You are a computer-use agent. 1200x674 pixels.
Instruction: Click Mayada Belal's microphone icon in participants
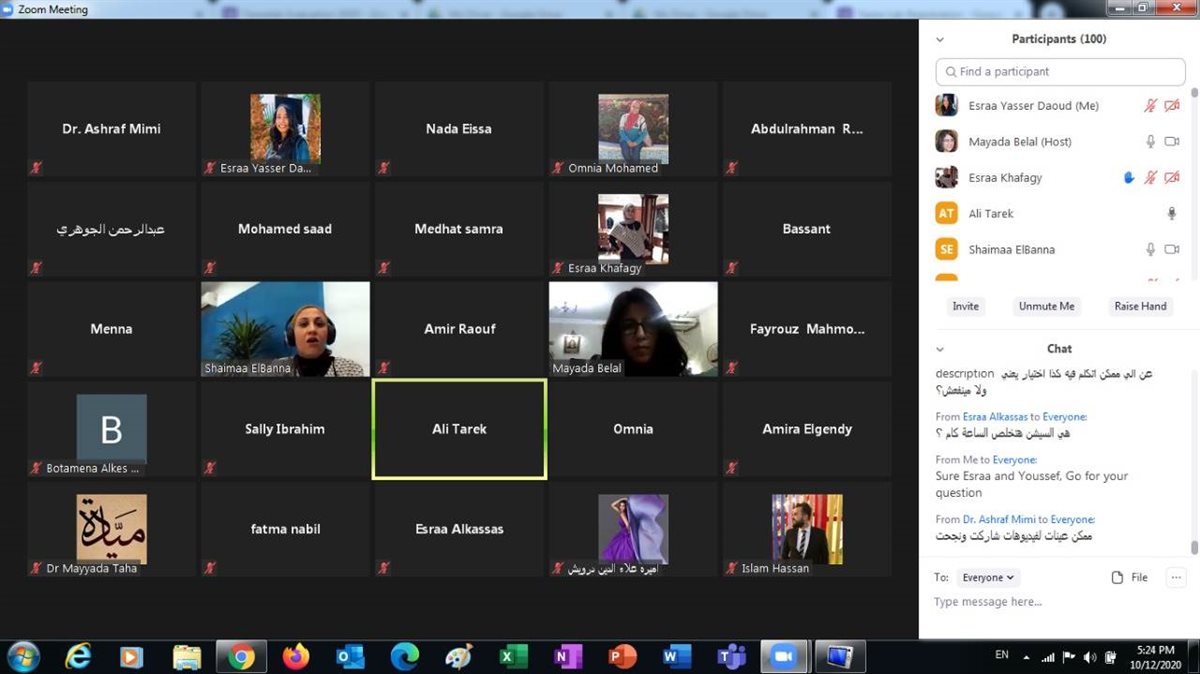(1151, 142)
